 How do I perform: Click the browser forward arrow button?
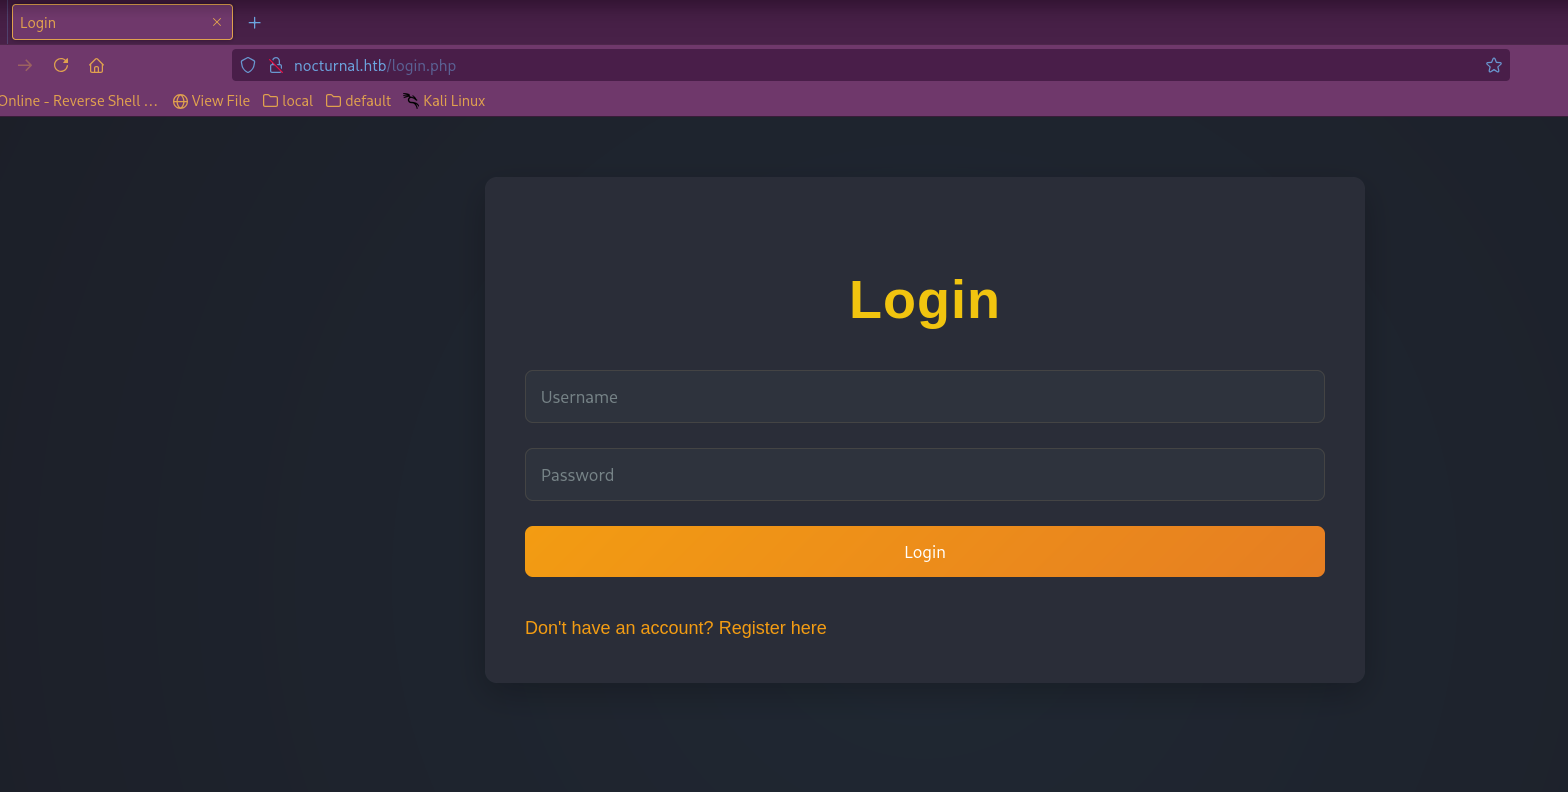[25, 65]
